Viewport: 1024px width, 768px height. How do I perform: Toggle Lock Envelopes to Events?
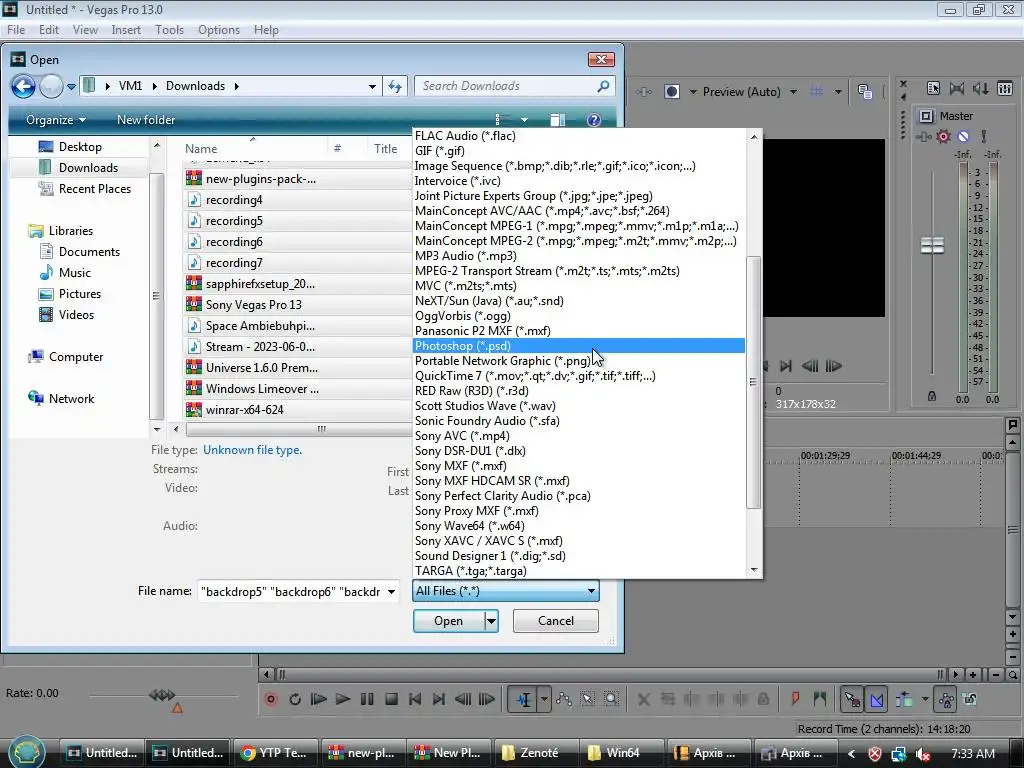946,699
